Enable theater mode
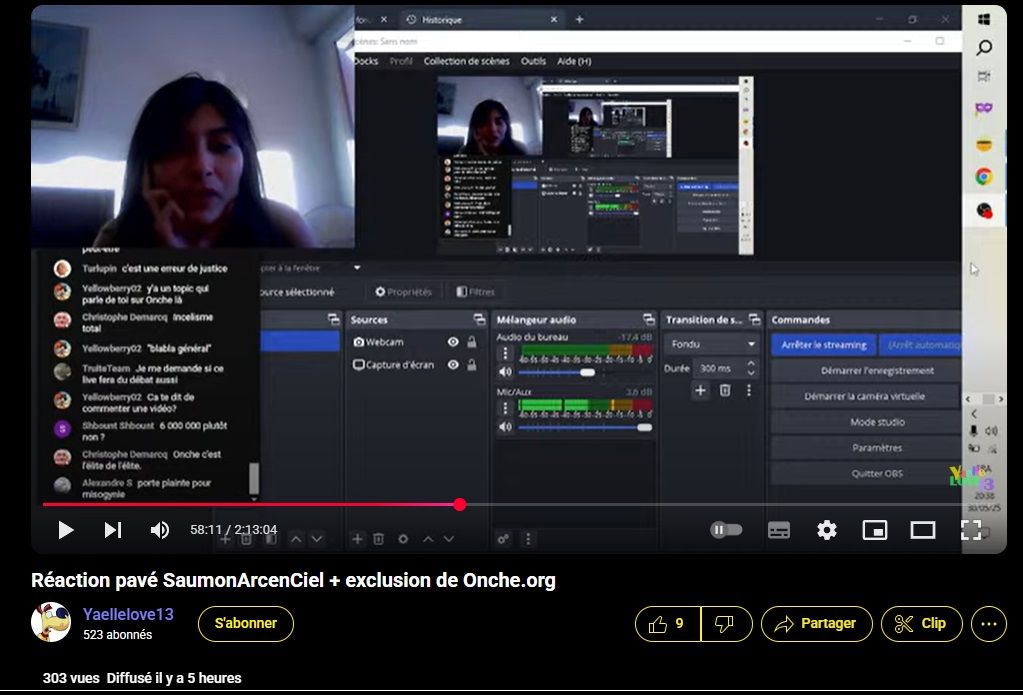The height and width of the screenshot is (695, 1023). click(922, 530)
